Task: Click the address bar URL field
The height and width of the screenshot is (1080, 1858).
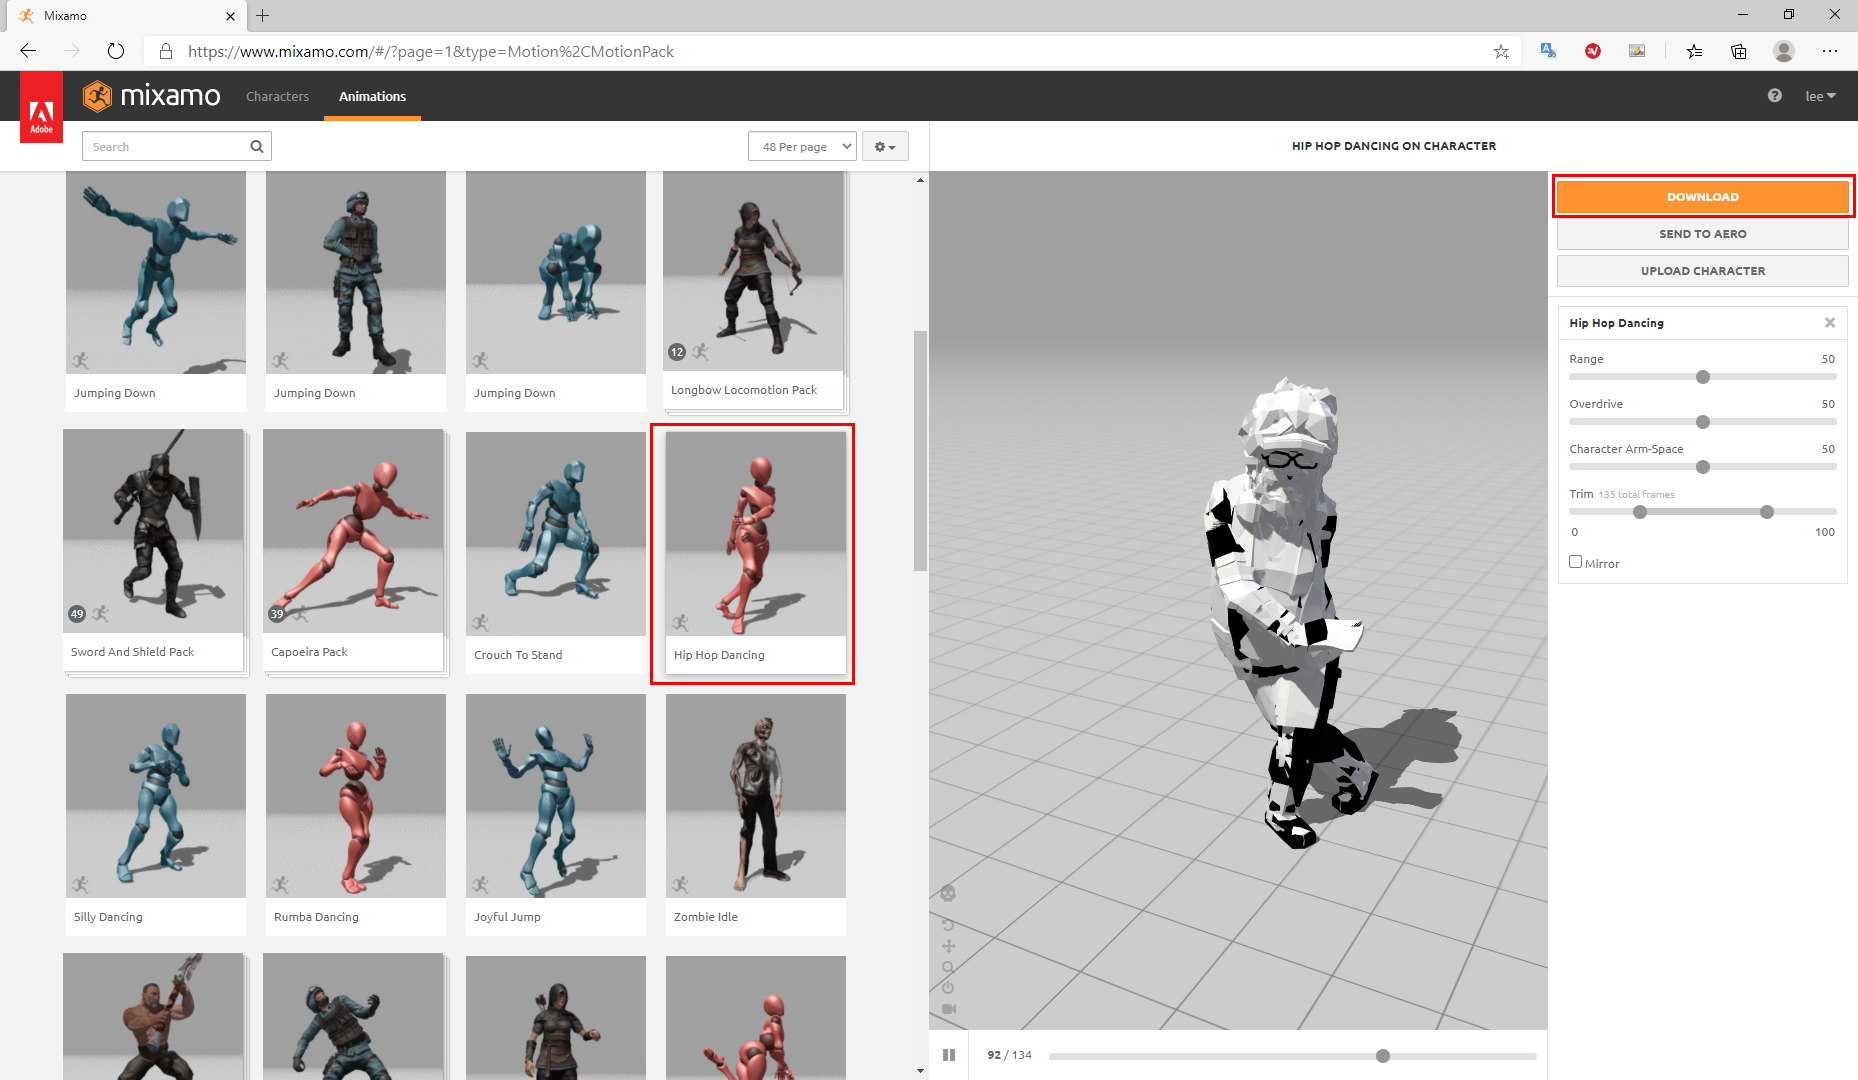Action: tap(830, 51)
